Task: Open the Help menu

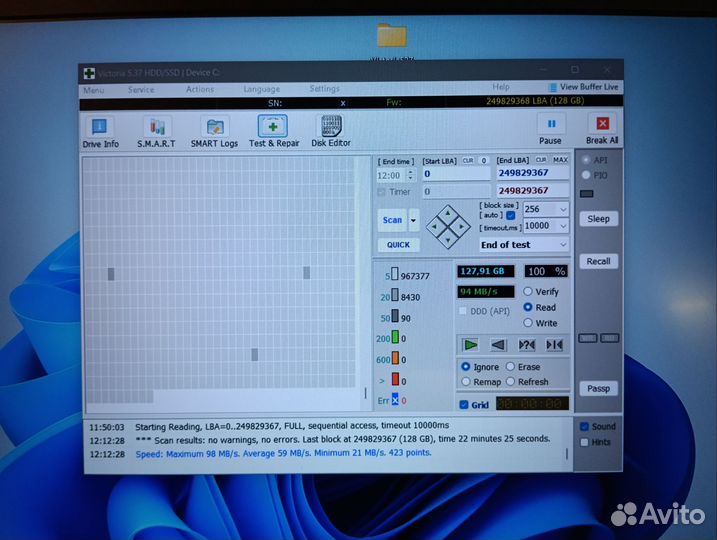Action: (x=501, y=87)
